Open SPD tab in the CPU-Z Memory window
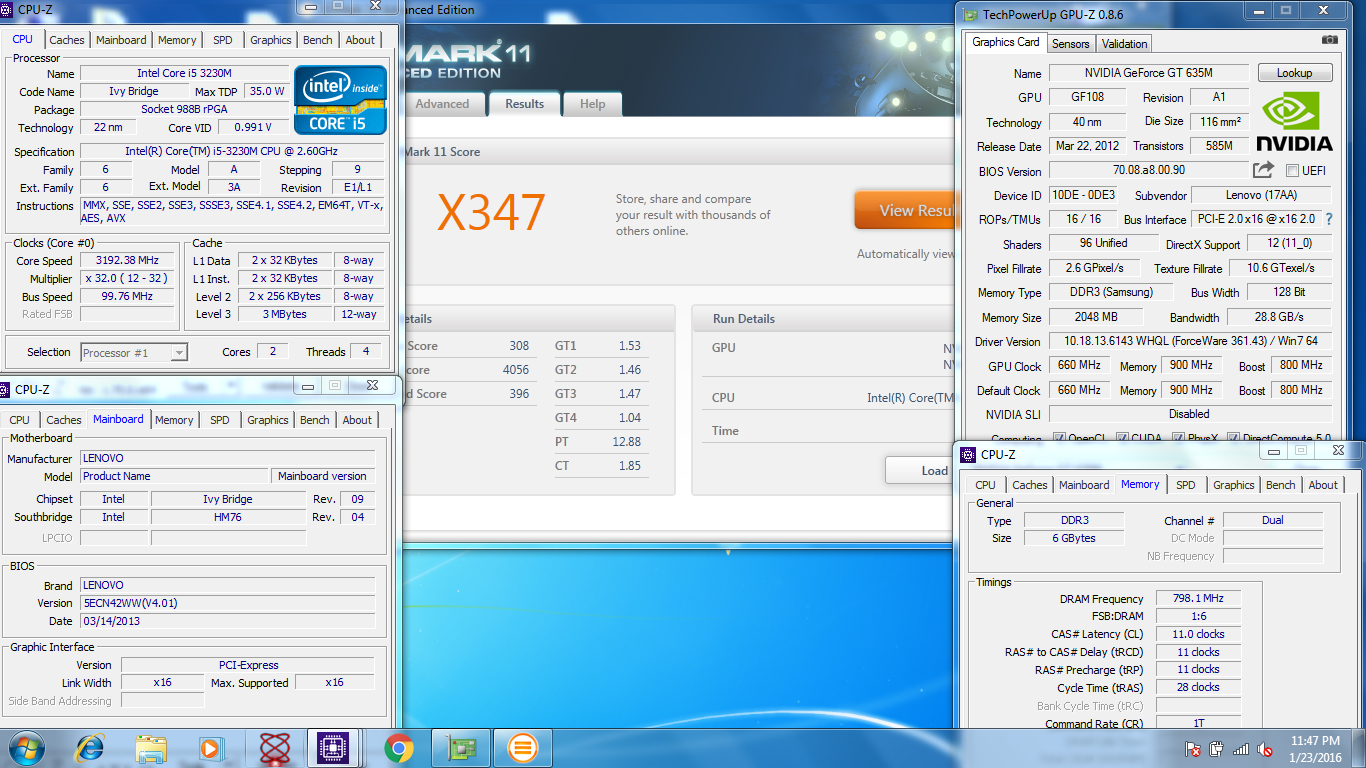This screenshot has width=1366, height=768. click(x=1186, y=485)
